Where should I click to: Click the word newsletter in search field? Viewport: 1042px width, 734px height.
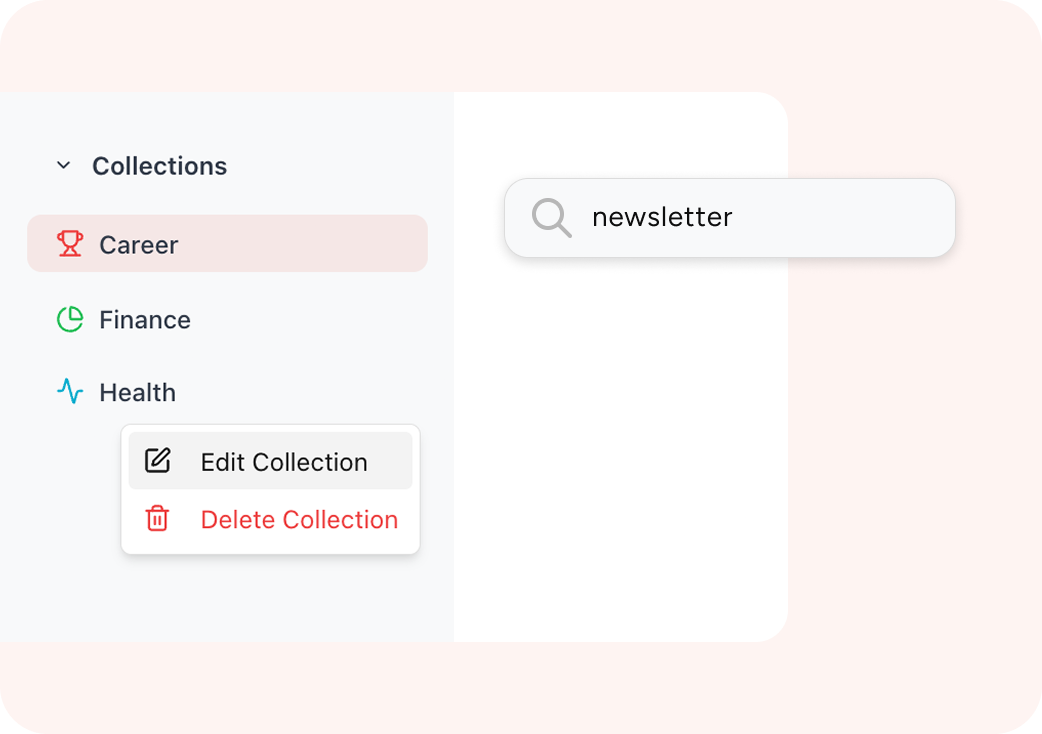pyautogui.click(x=662, y=217)
